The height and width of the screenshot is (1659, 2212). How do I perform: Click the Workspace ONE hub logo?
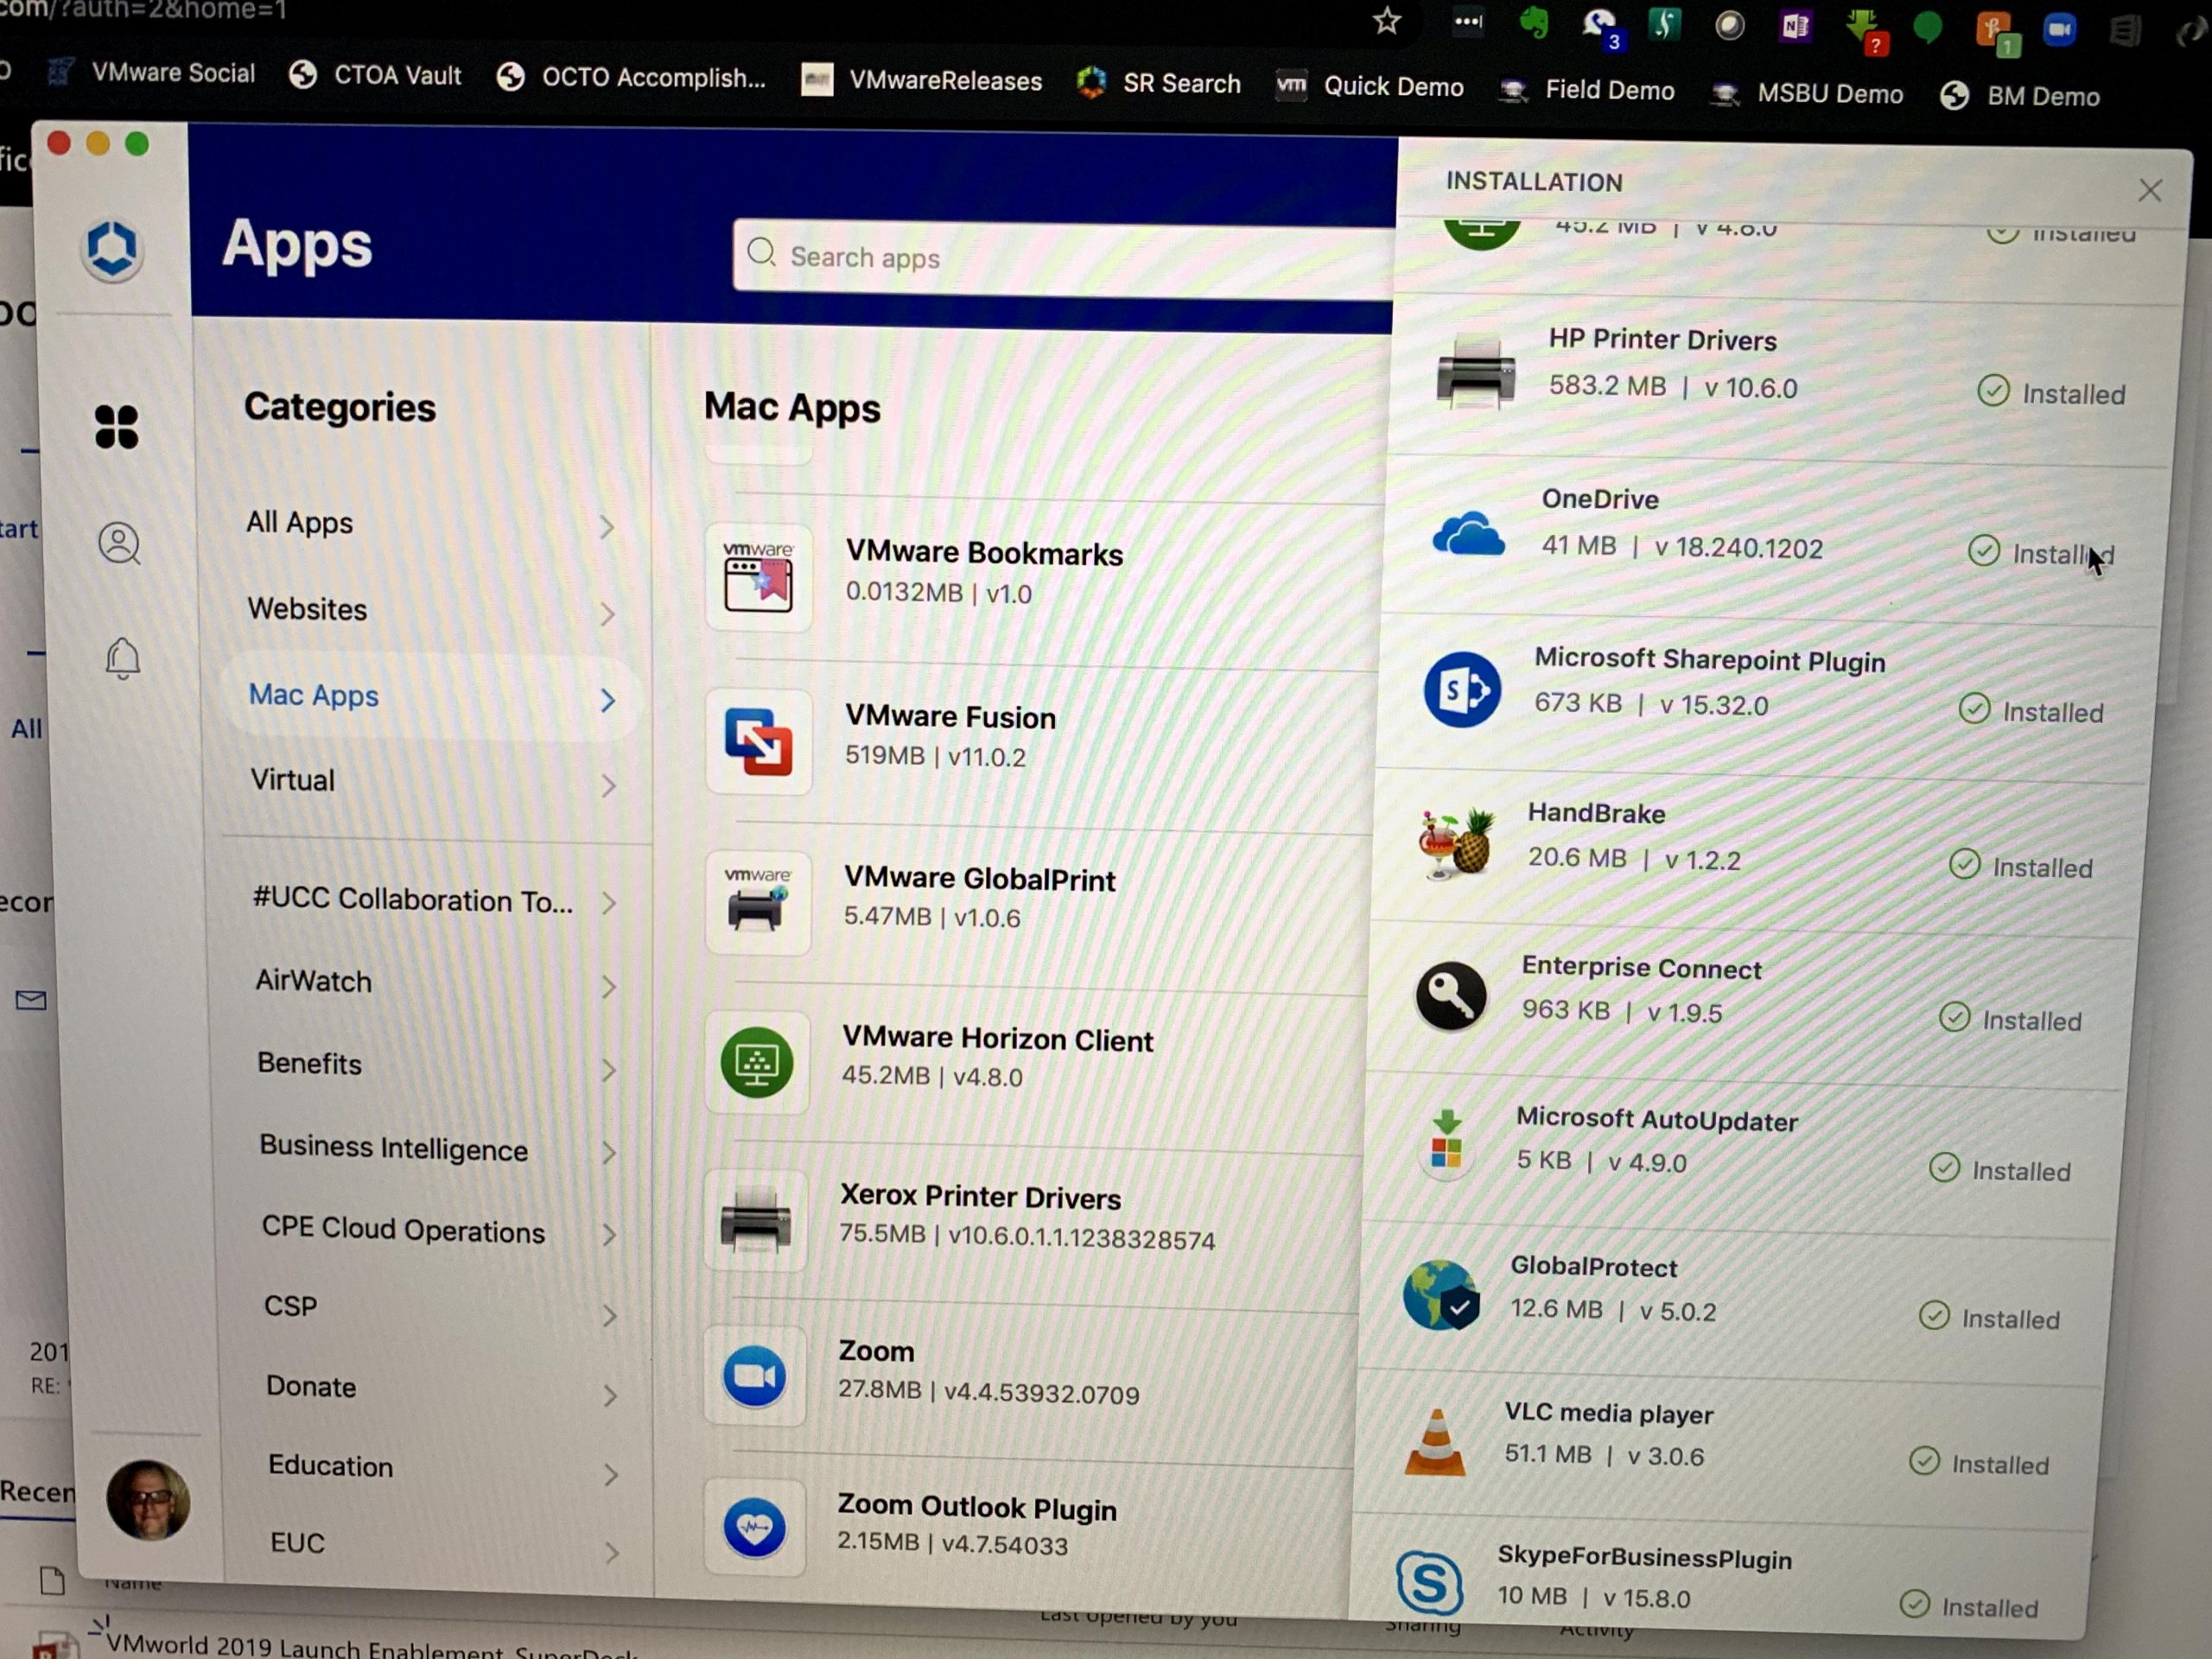tap(112, 248)
